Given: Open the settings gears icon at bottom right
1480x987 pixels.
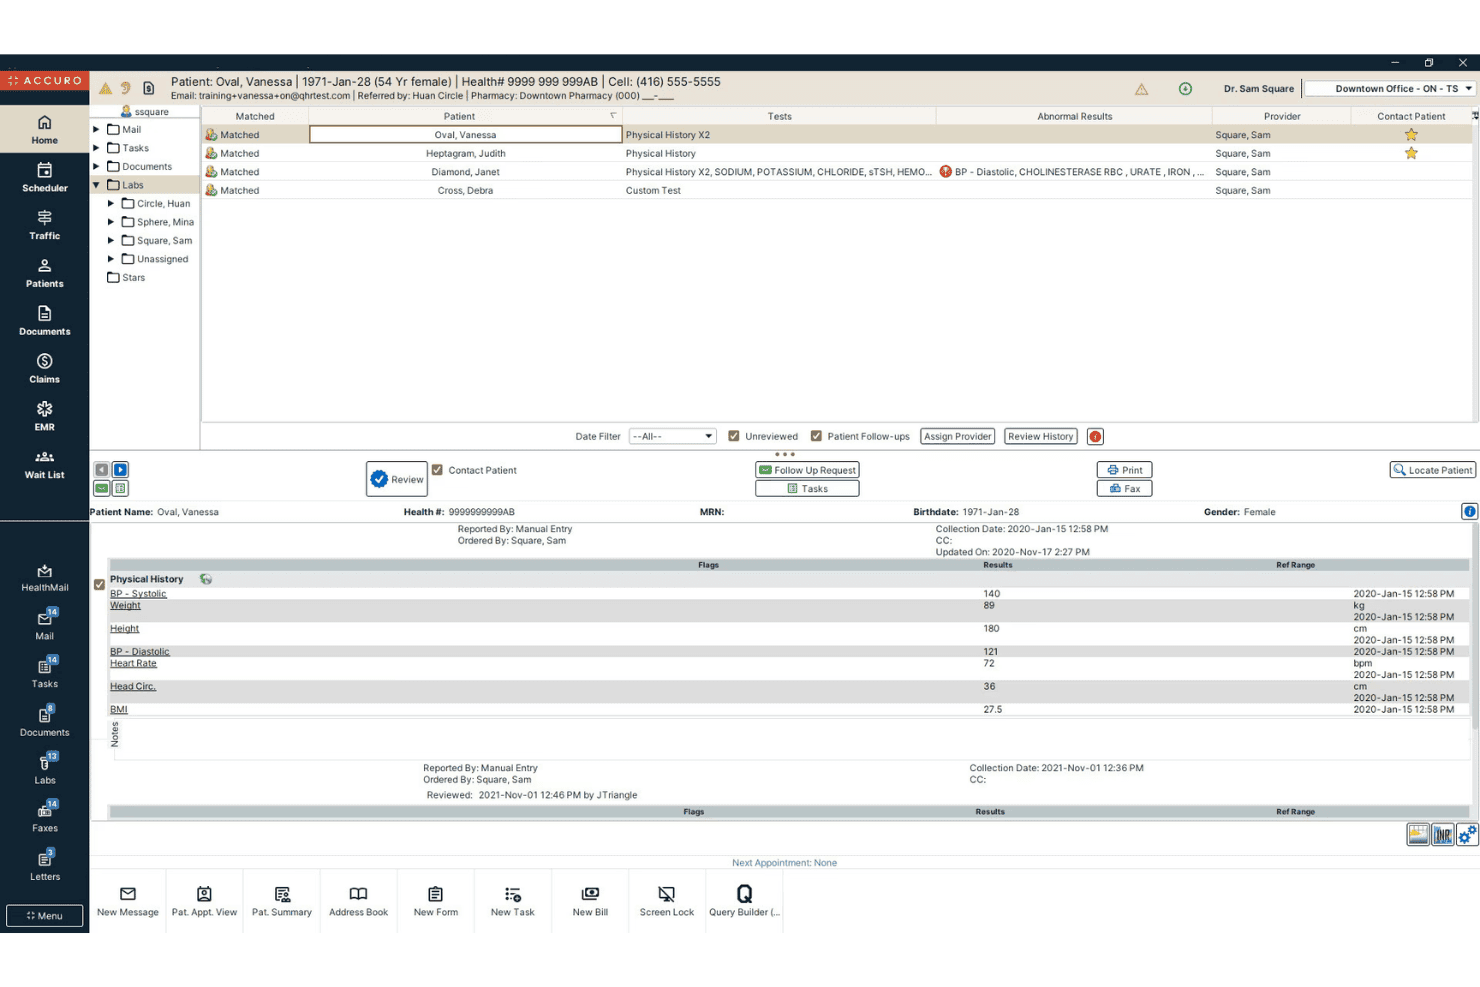Looking at the screenshot, I should coord(1467,835).
